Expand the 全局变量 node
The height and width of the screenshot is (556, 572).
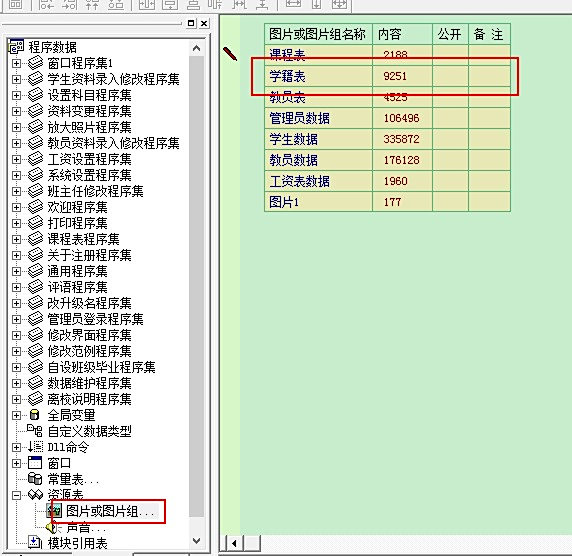tap(16, 416)
